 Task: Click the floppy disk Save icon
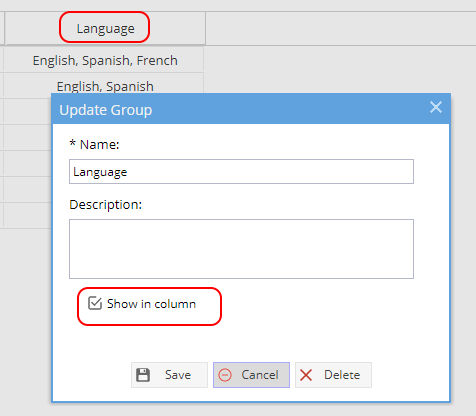point(143,375)
